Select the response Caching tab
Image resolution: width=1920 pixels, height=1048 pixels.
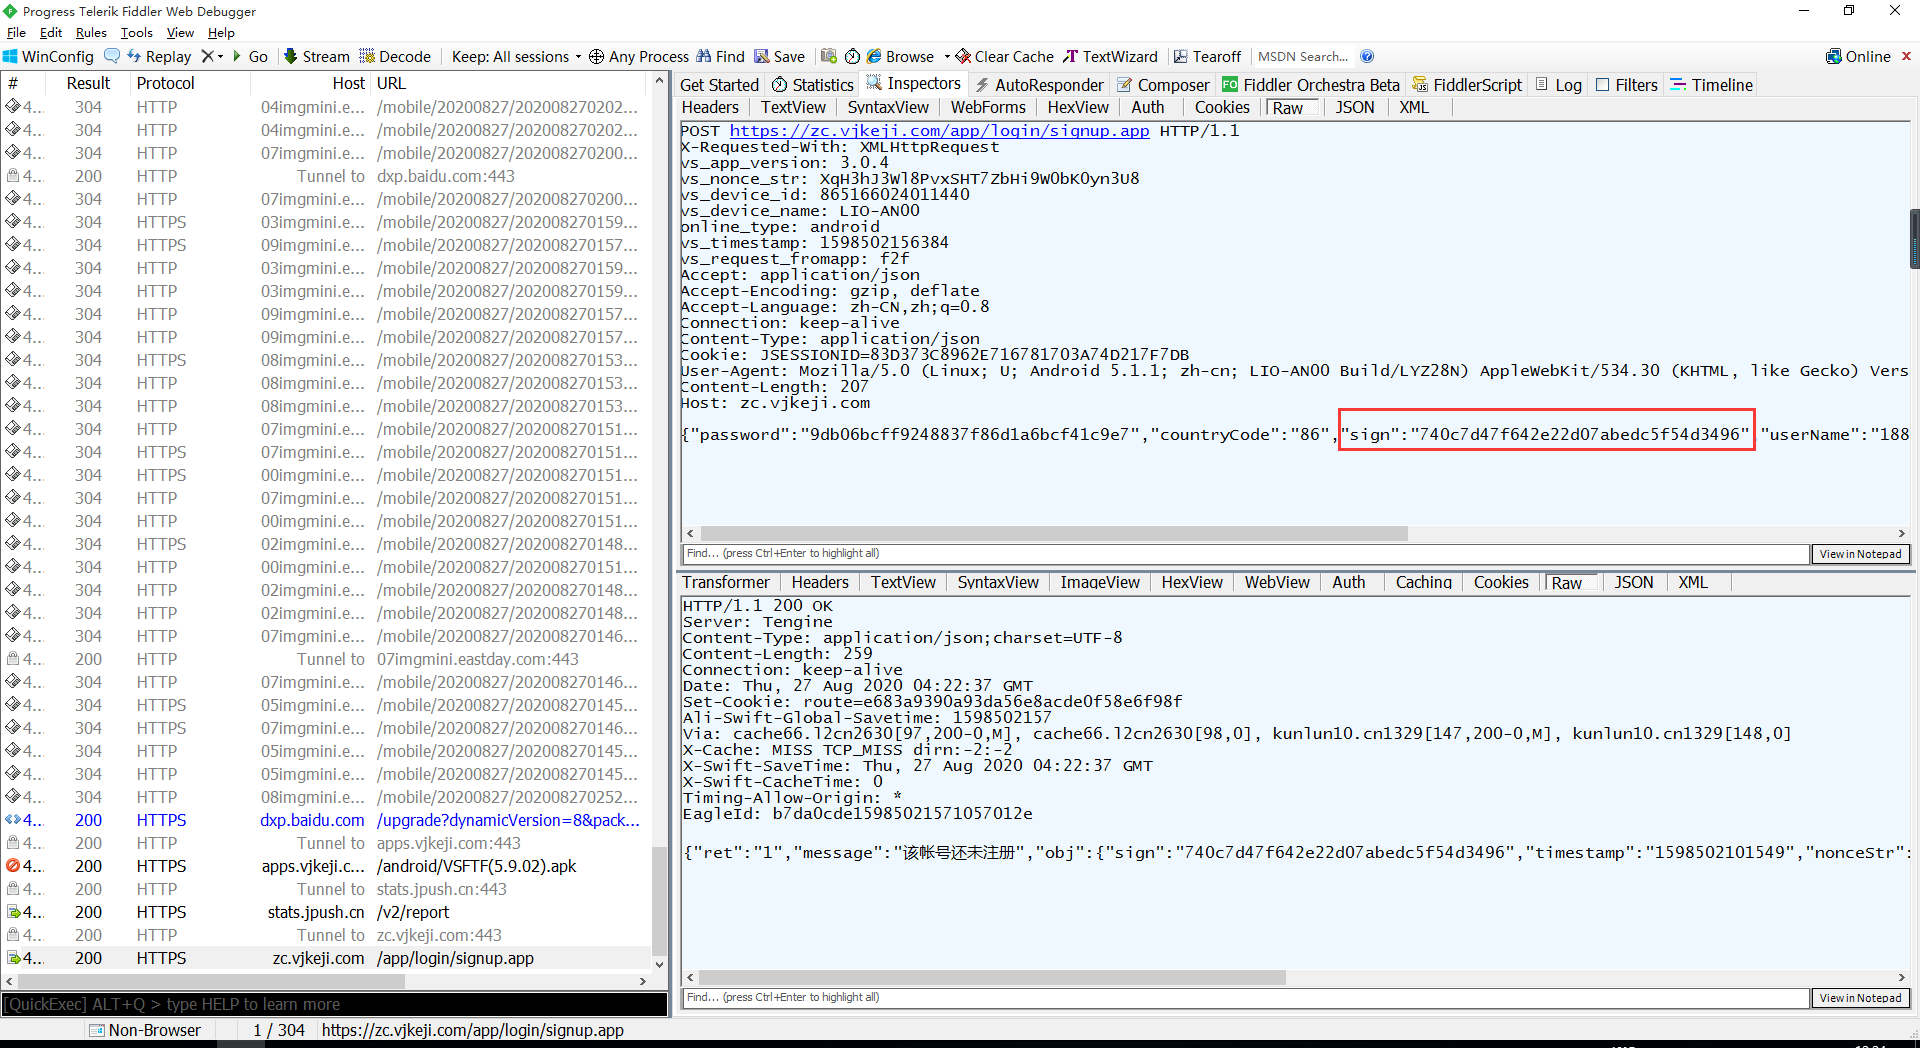(1424, 582)
